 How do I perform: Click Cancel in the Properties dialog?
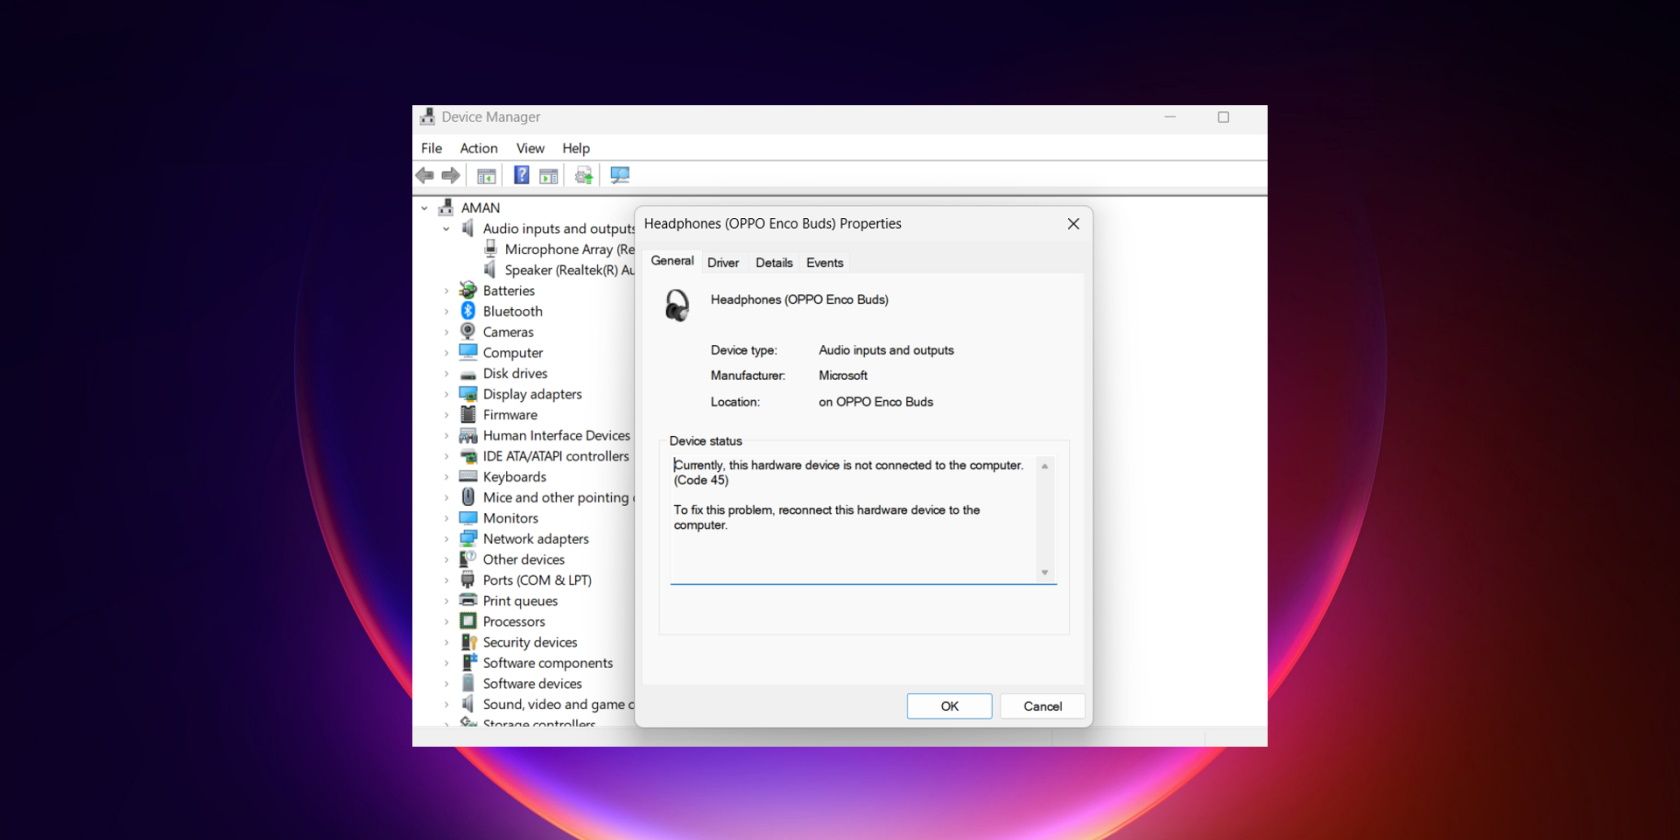pyautogui.click(x=1042, y=706)
